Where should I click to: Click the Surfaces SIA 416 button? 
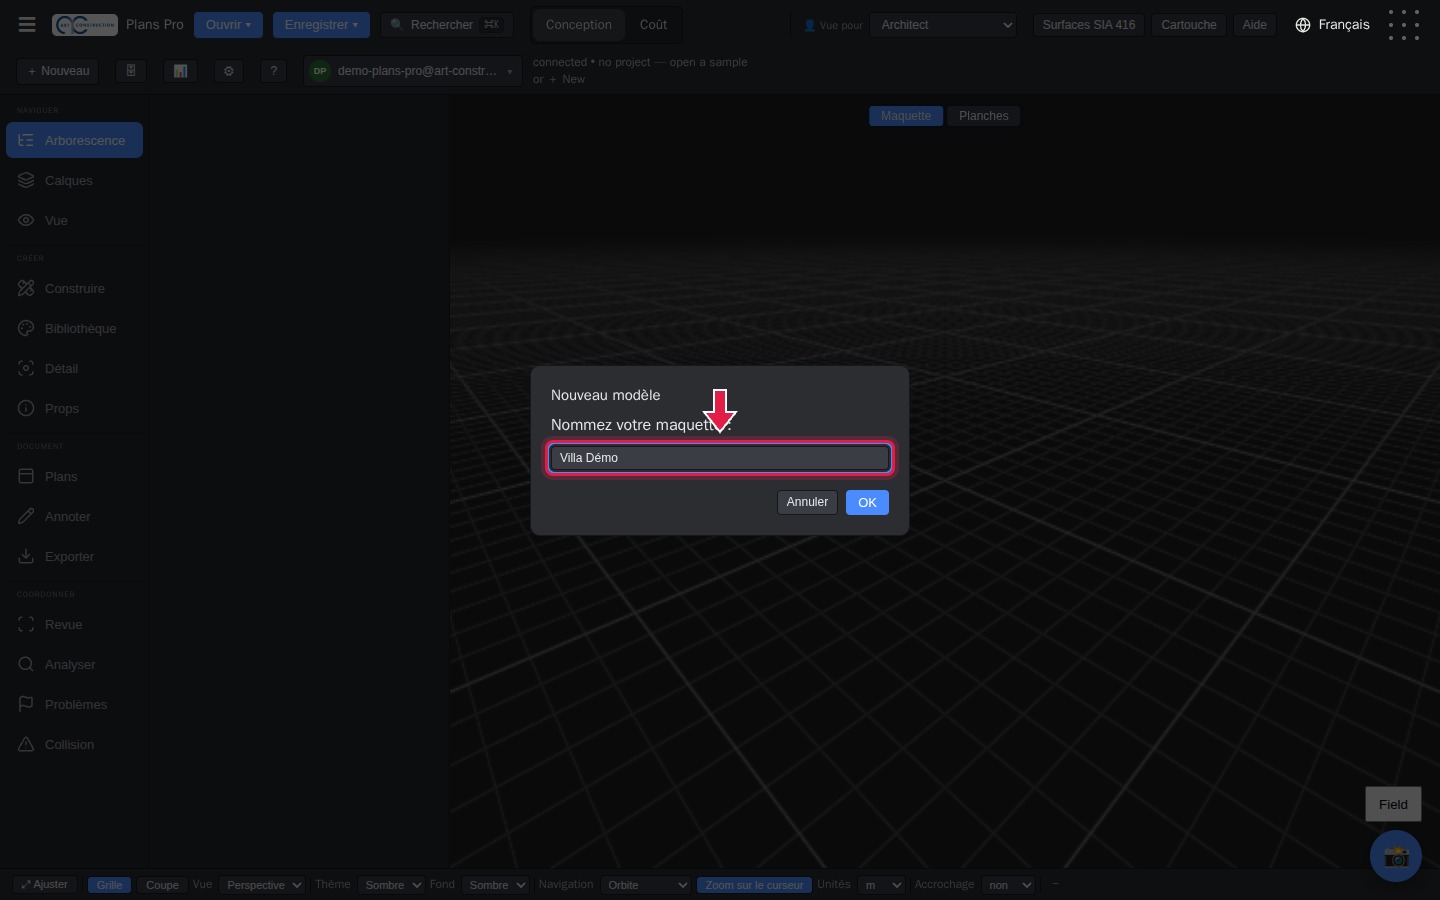click(1089, 25)
